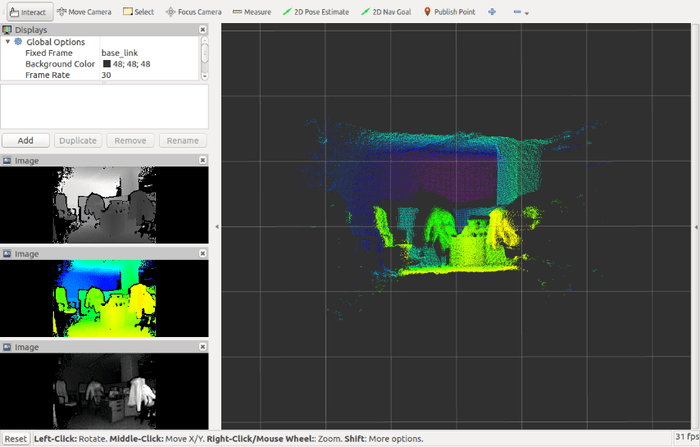Image resolution: width=700 pixels, height=447 pixels.
Task: Collapse the Global Options tree item
Action: click(8, 42)
